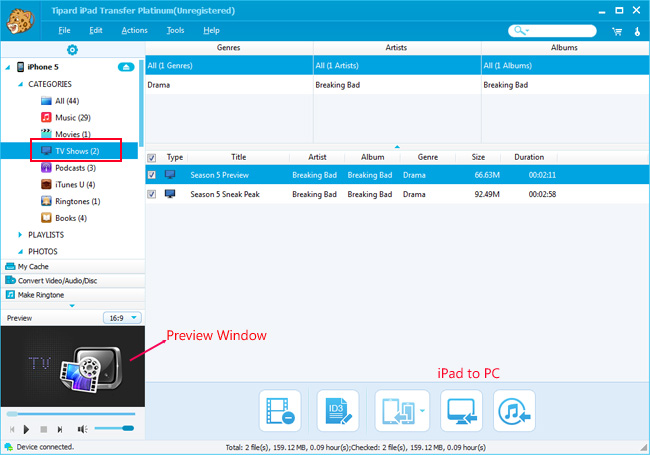Open the Edit menu
Viewport: 650px width, 455px height.
[96, 30]
